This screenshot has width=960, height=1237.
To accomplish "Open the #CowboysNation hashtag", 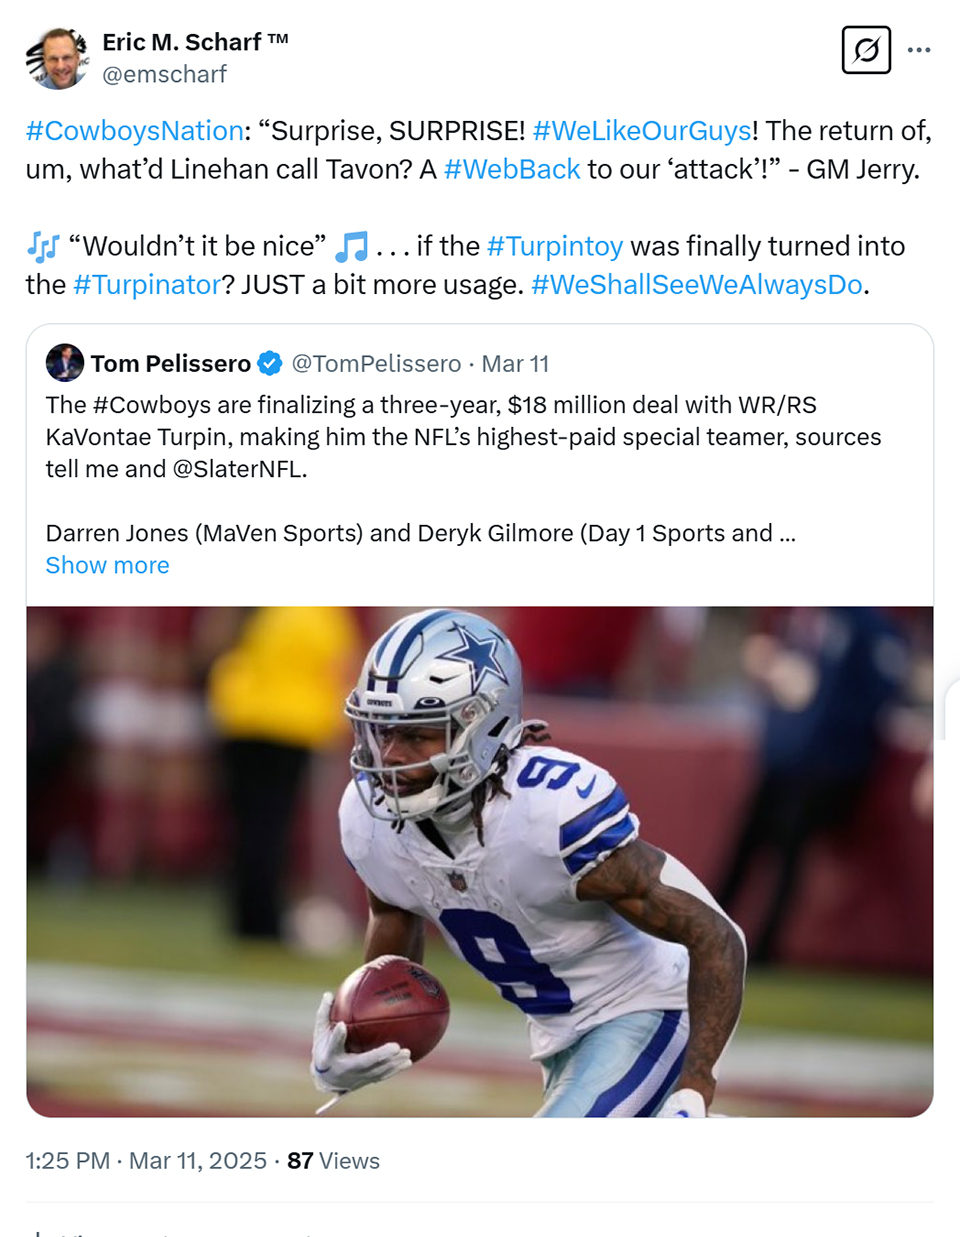I will [135, 131].
